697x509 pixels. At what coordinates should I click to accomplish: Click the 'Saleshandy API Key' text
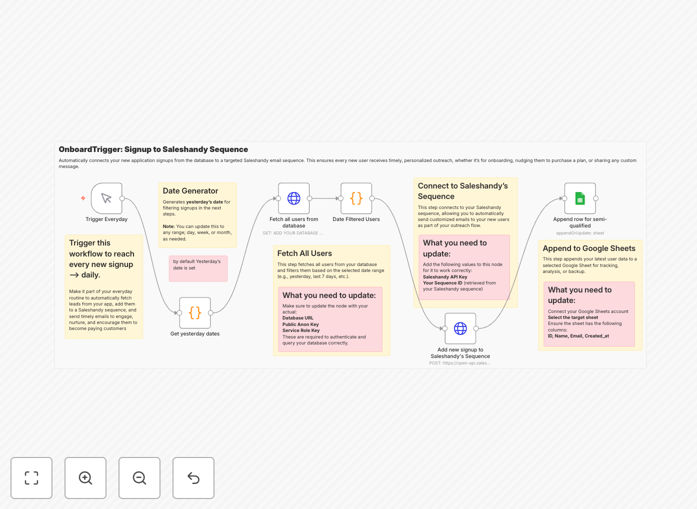pos(445,277)
